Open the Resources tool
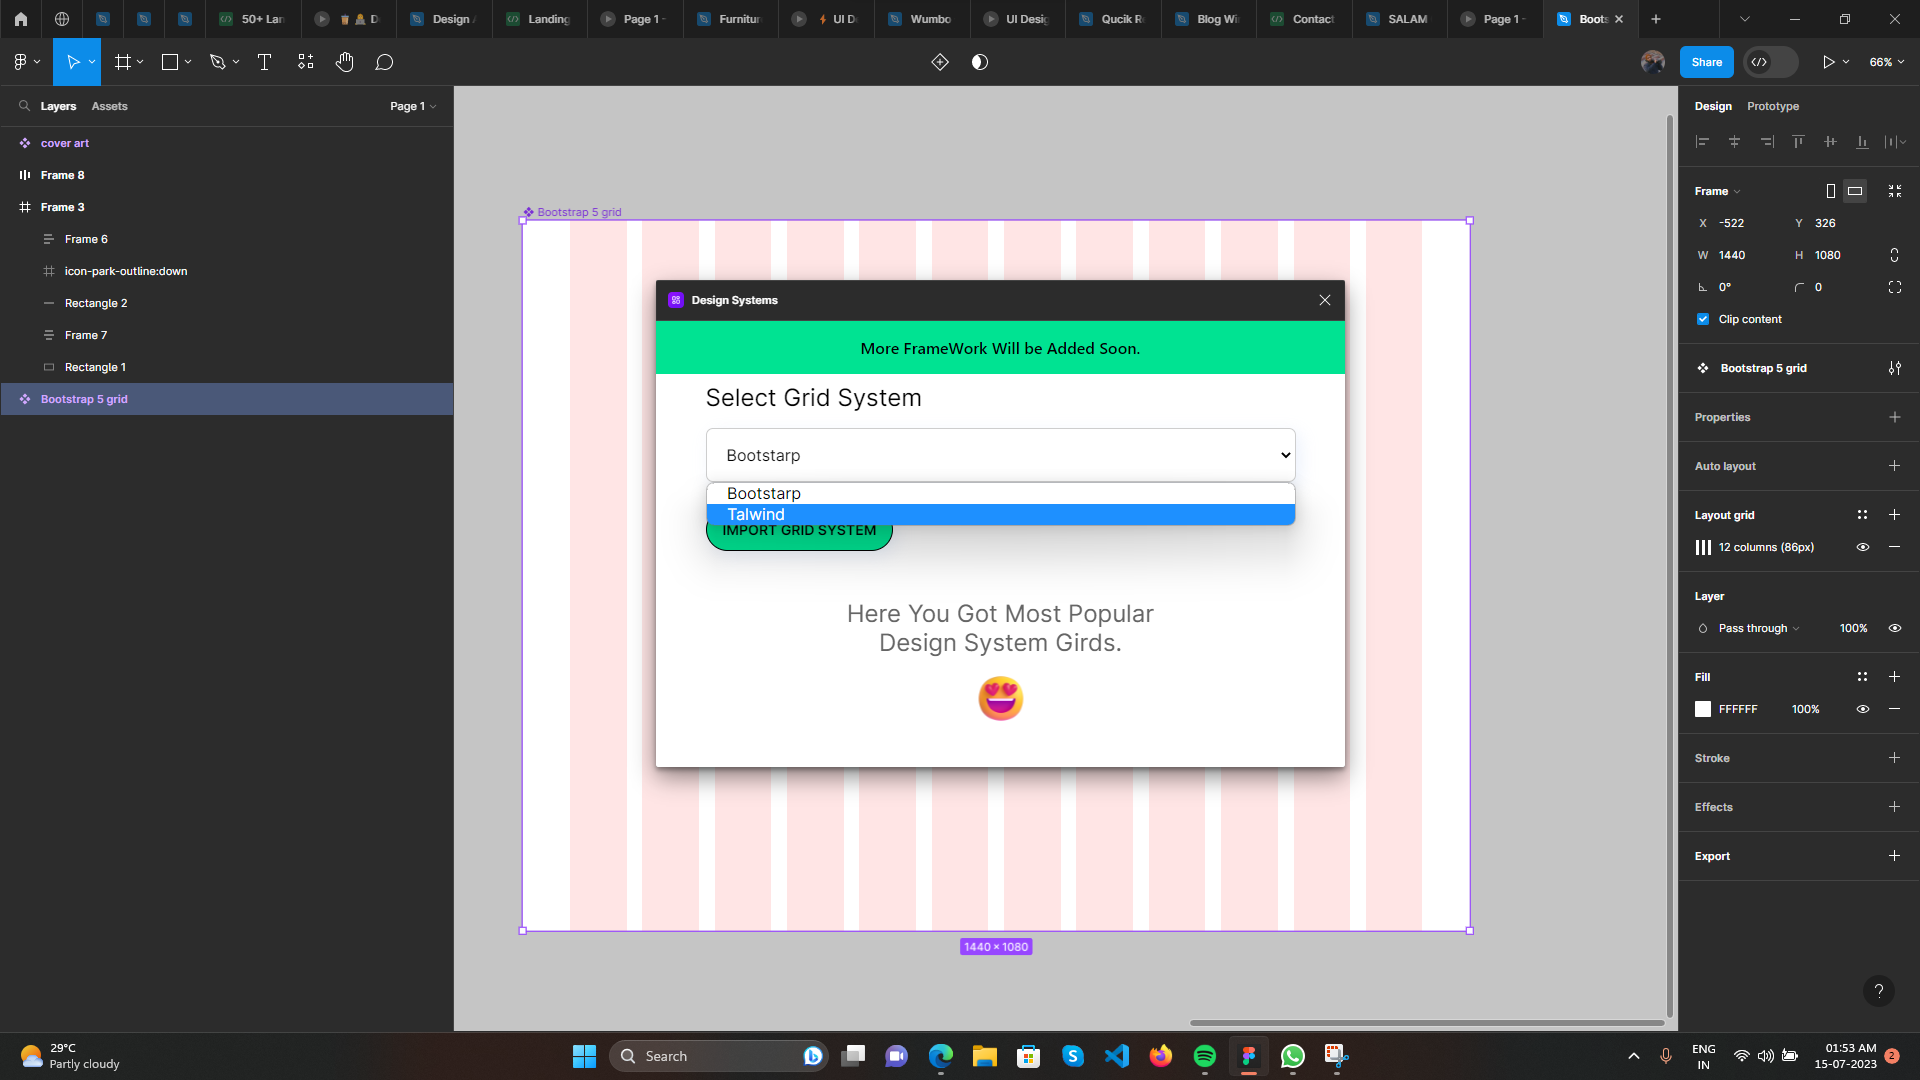The image size is (1920, 1080). (306, 62)
